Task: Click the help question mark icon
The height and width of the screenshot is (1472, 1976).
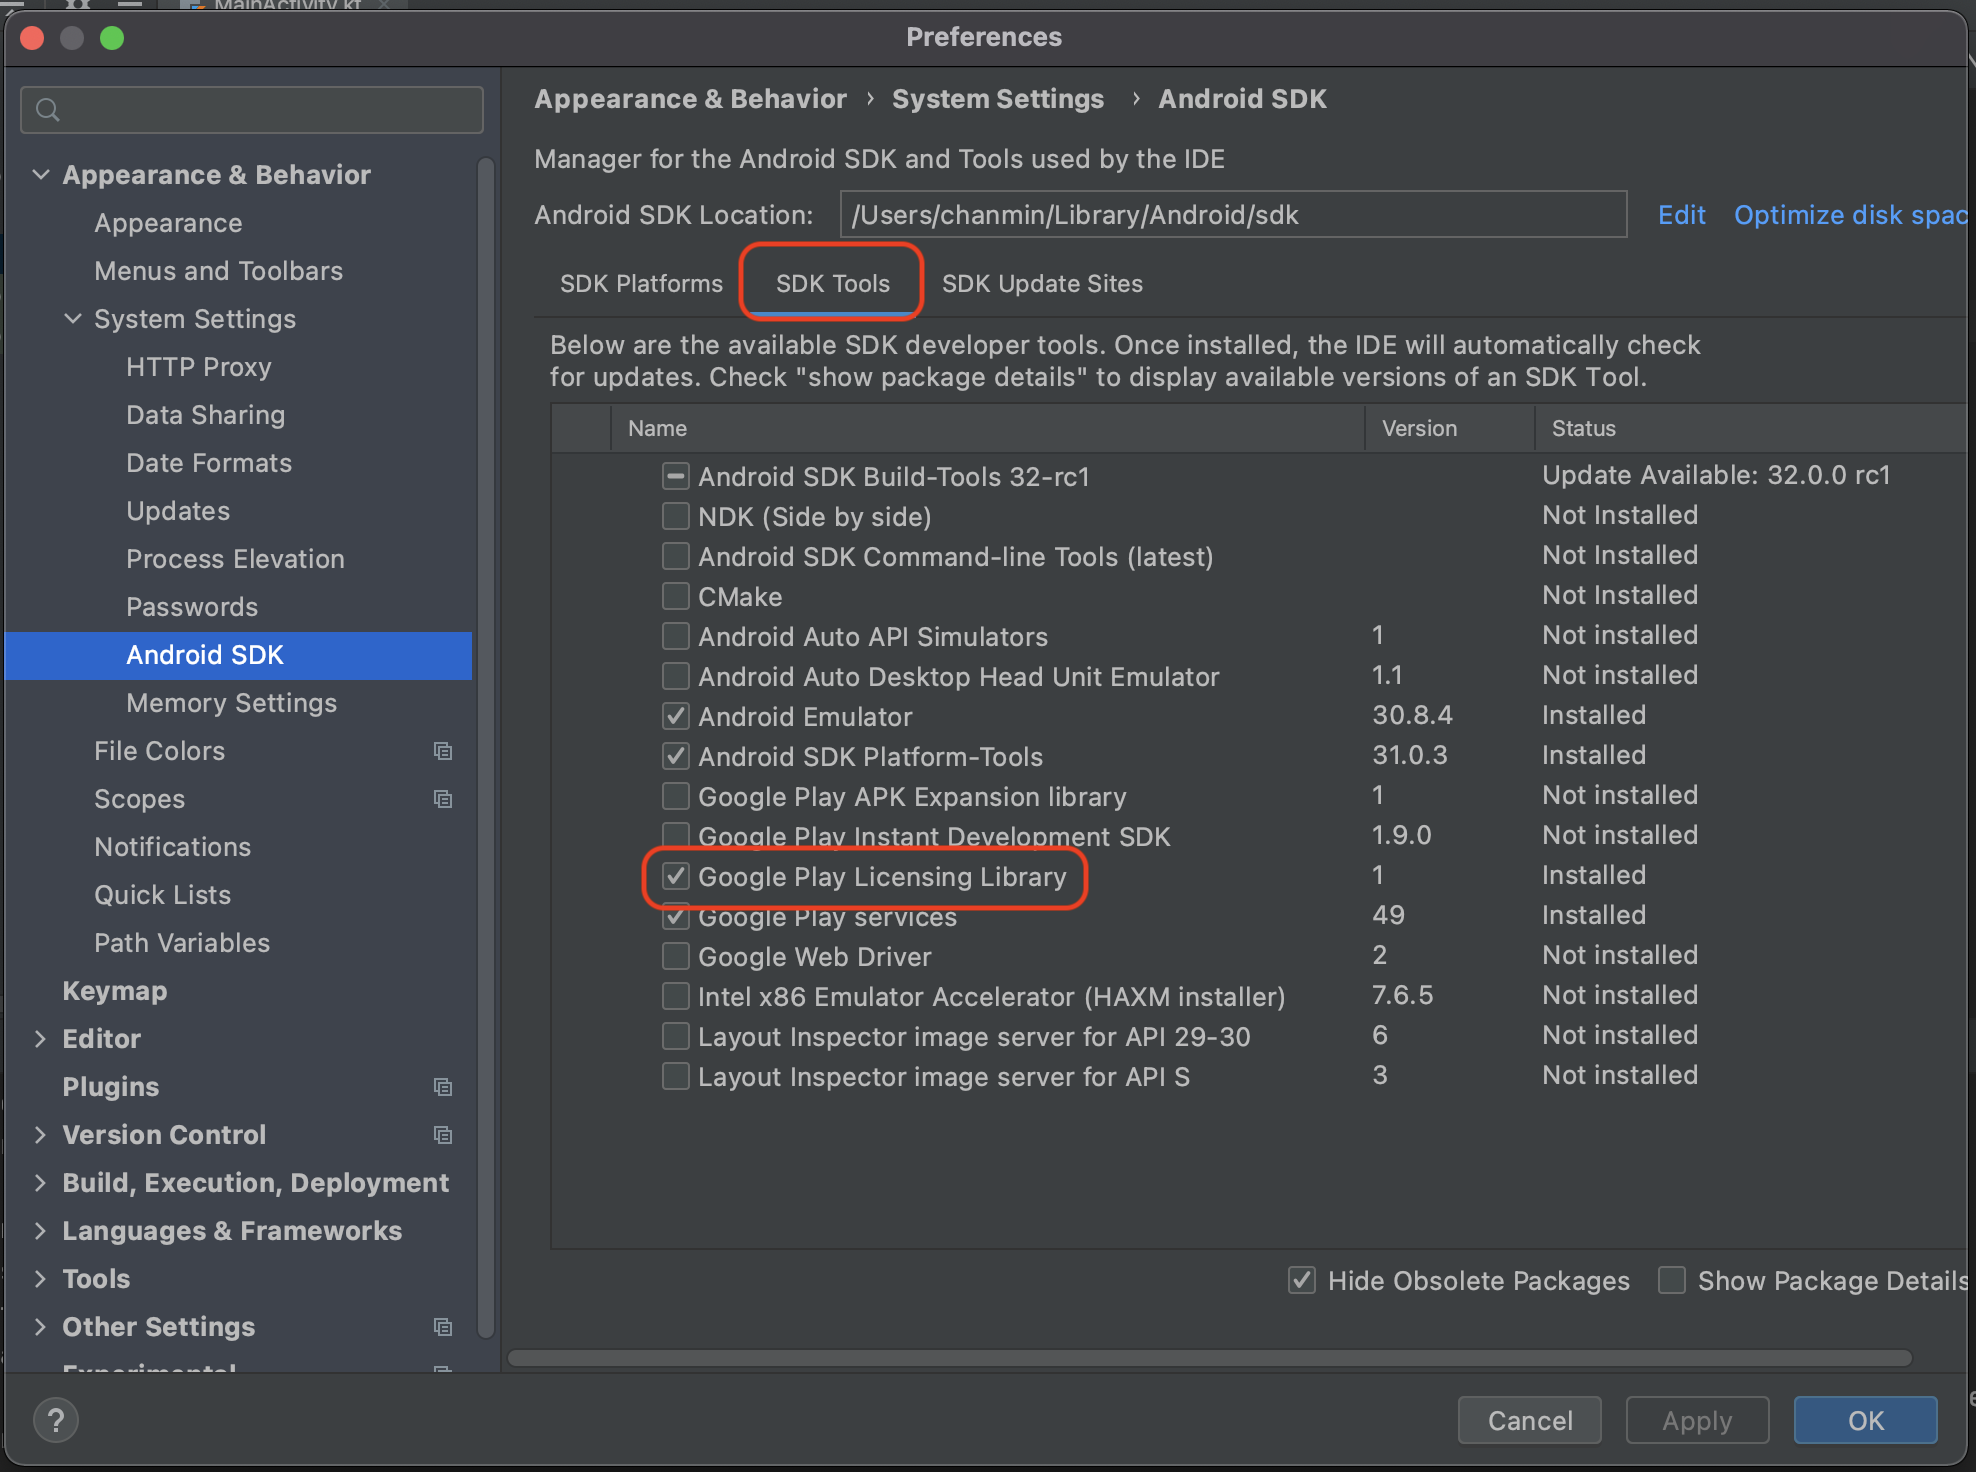Action: click(56, 1420)
